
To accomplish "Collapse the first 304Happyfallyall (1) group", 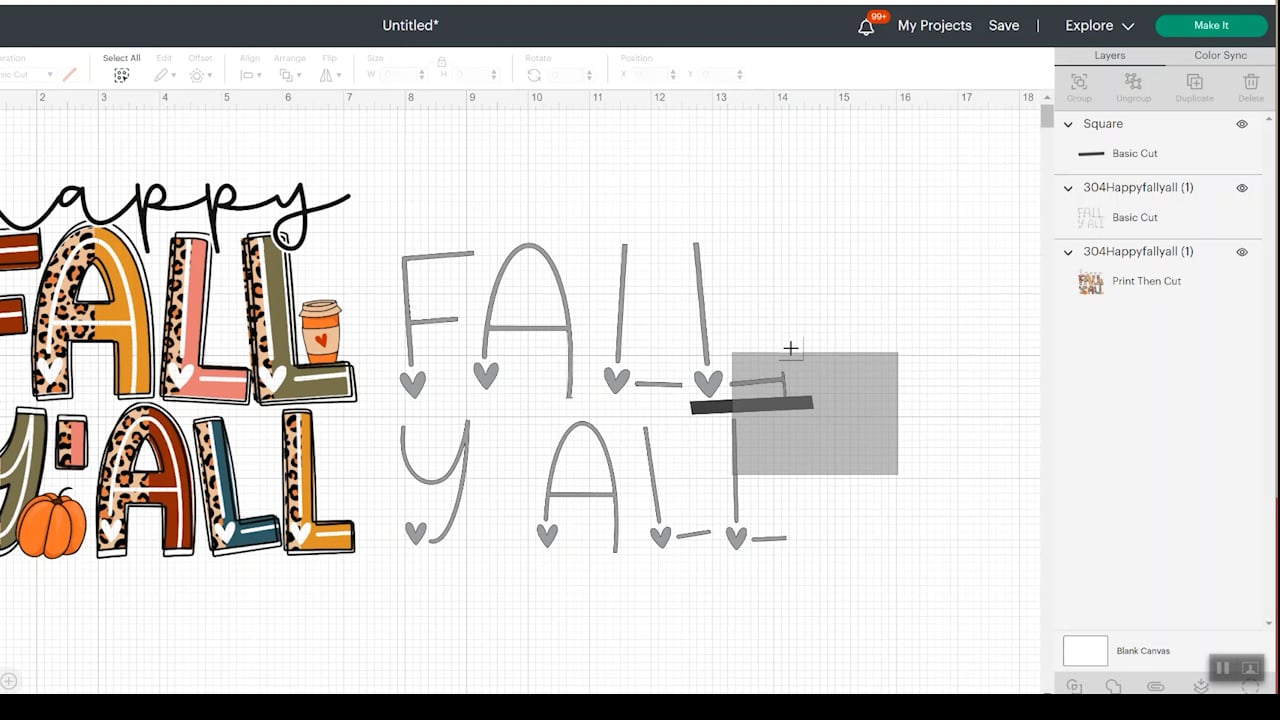I will click(1068, 188).
